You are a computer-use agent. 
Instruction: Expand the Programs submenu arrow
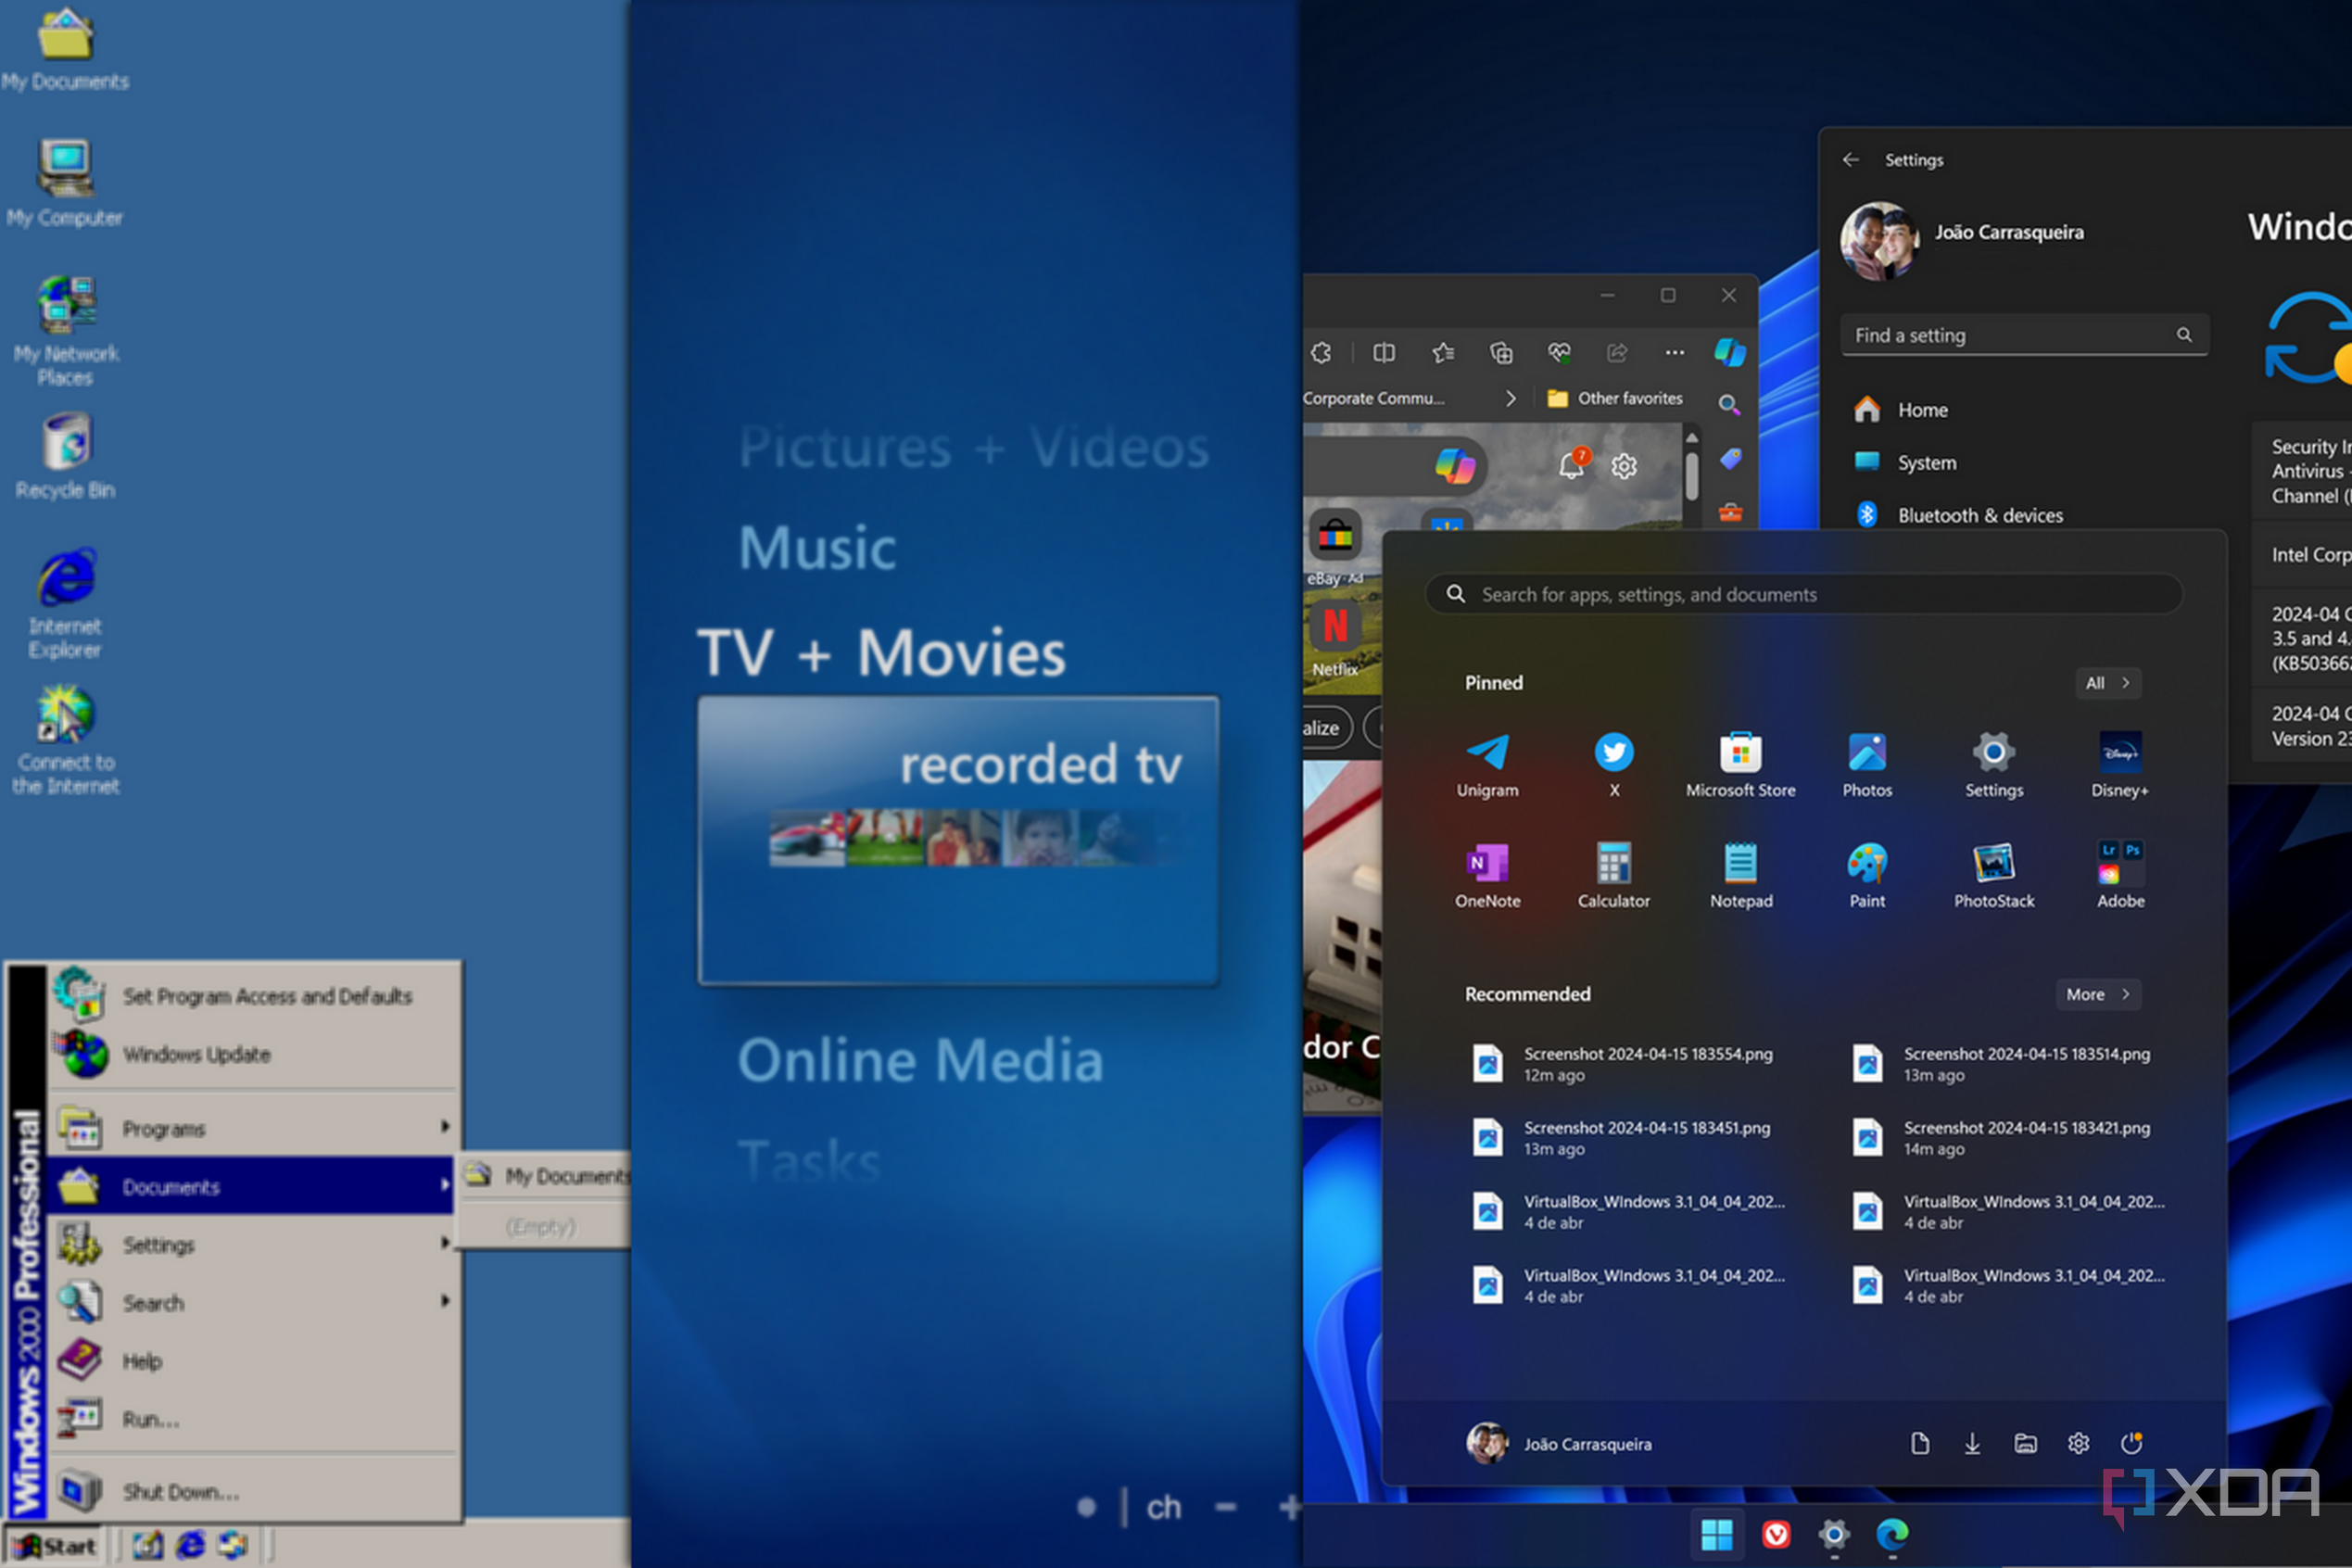pyautogui.click(x=444, y=1127)
